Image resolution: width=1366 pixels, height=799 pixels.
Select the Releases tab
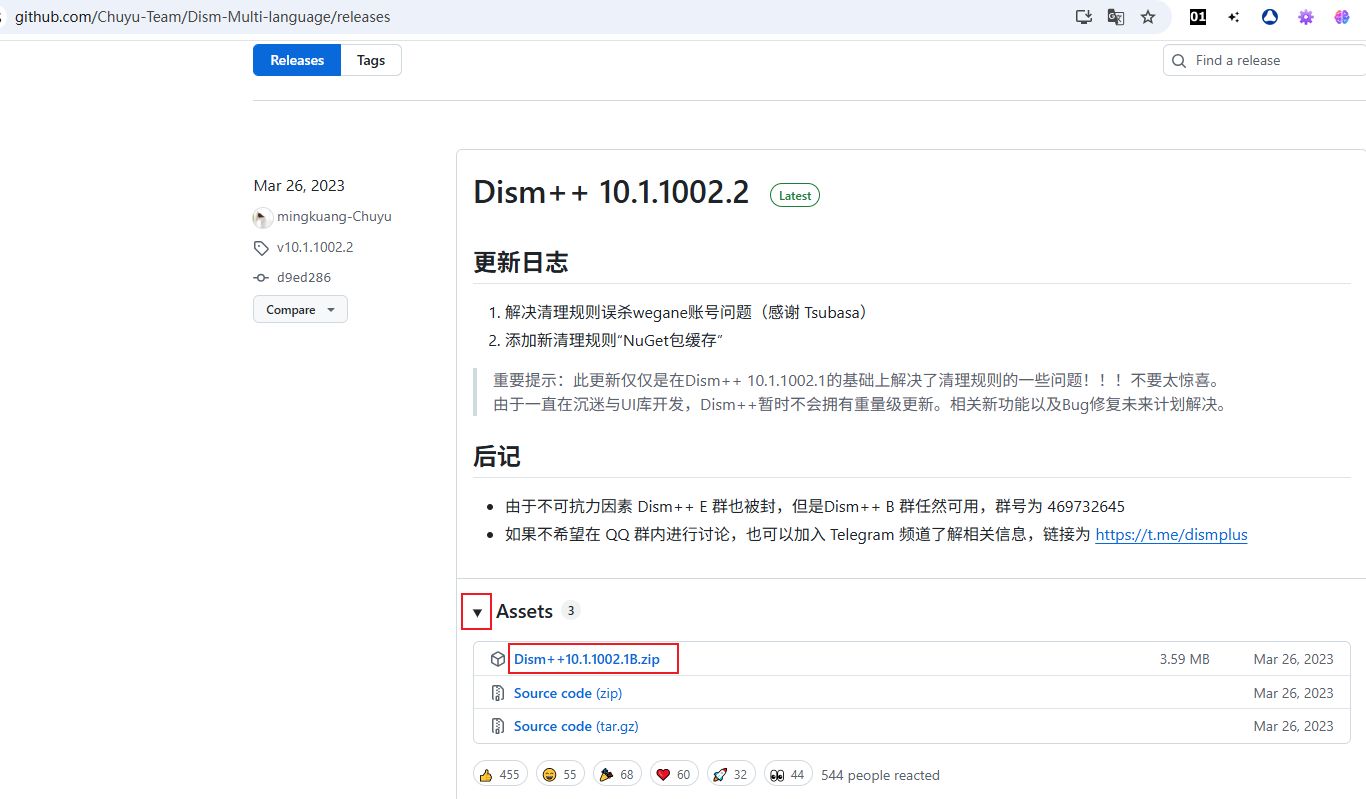[x=297, y=60]
